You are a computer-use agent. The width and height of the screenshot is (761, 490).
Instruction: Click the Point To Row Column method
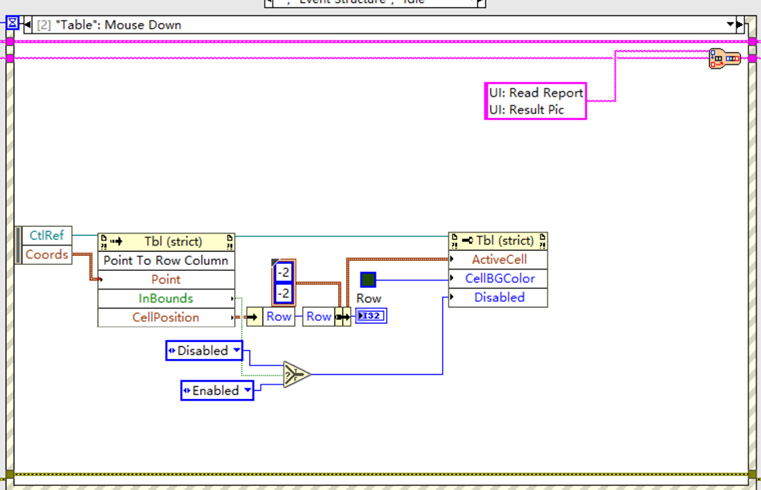click(166, 260)
